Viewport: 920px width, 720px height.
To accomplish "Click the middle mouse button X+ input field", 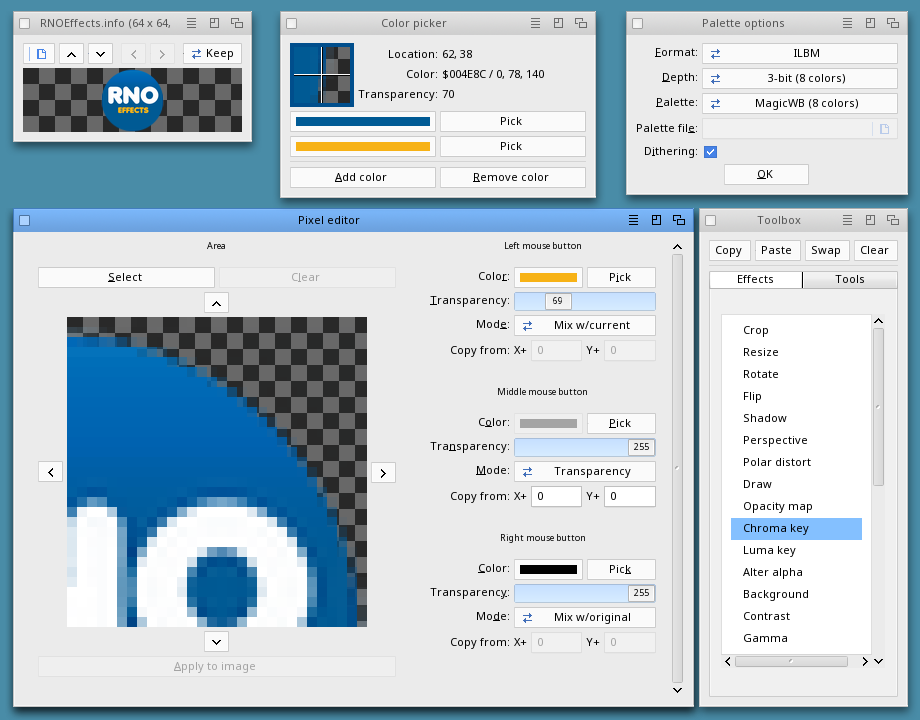I will point(556,496).
